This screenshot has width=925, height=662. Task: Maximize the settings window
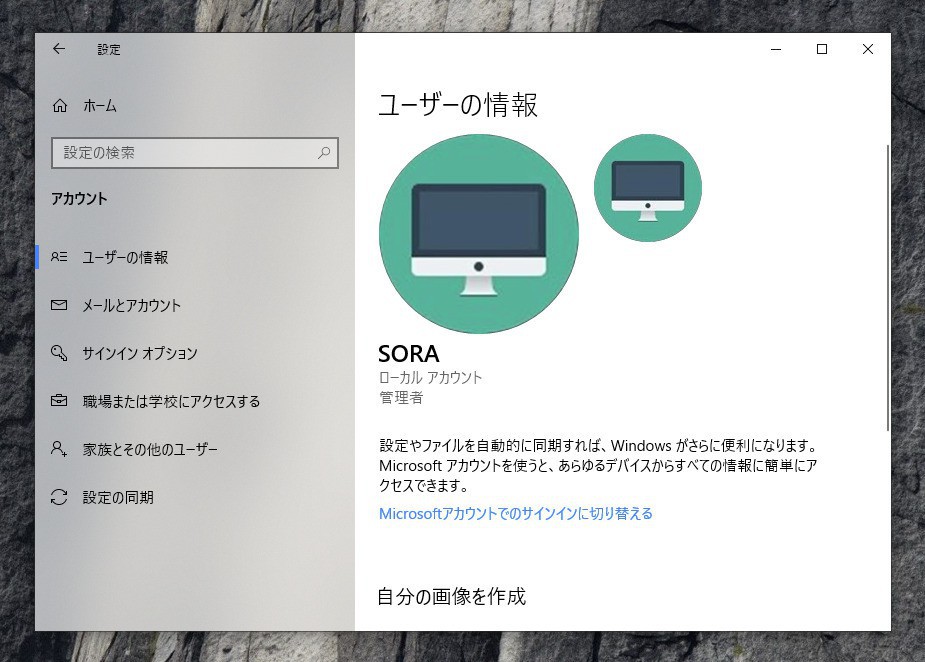pos(822,49)
